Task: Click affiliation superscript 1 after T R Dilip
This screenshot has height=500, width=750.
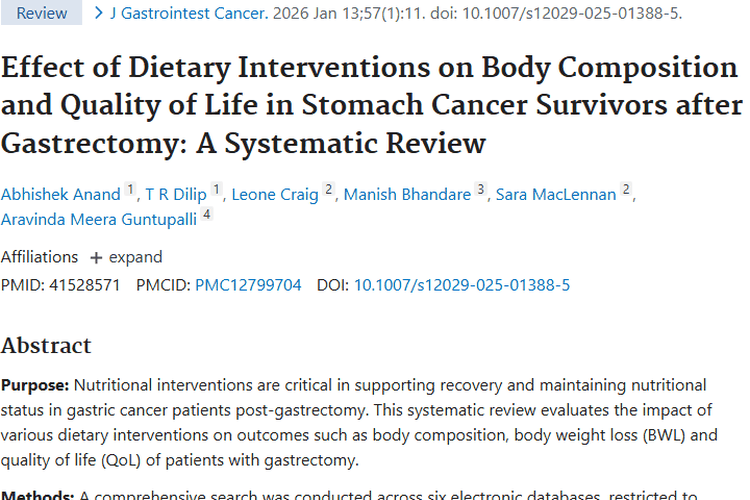Action: tap(218, 191)
